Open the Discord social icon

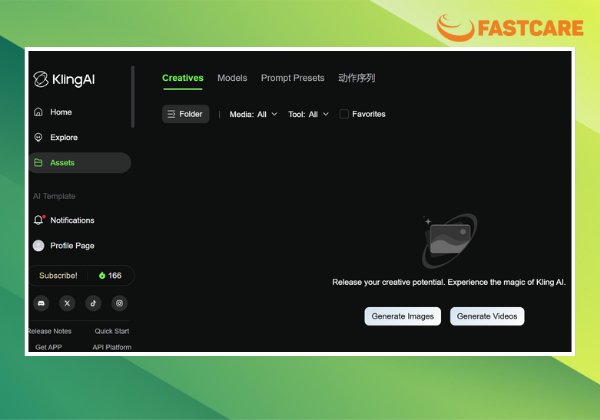(x=41, y=303)
